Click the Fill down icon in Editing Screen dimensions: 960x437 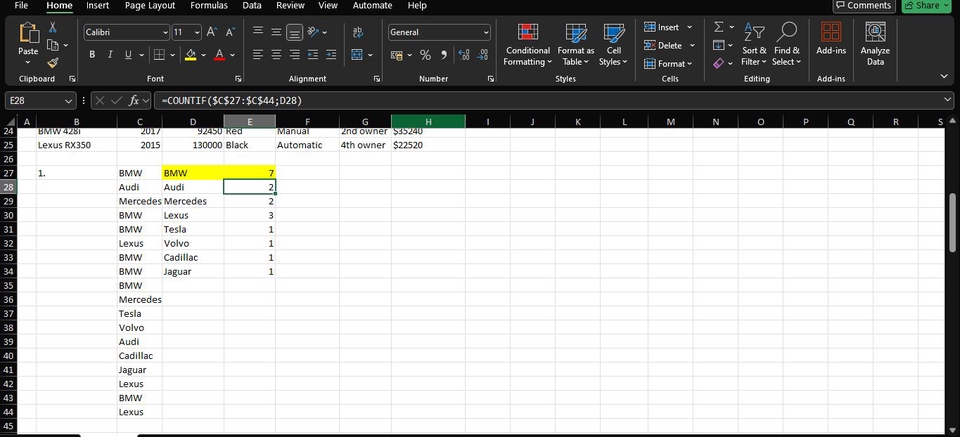click(719, 45)
